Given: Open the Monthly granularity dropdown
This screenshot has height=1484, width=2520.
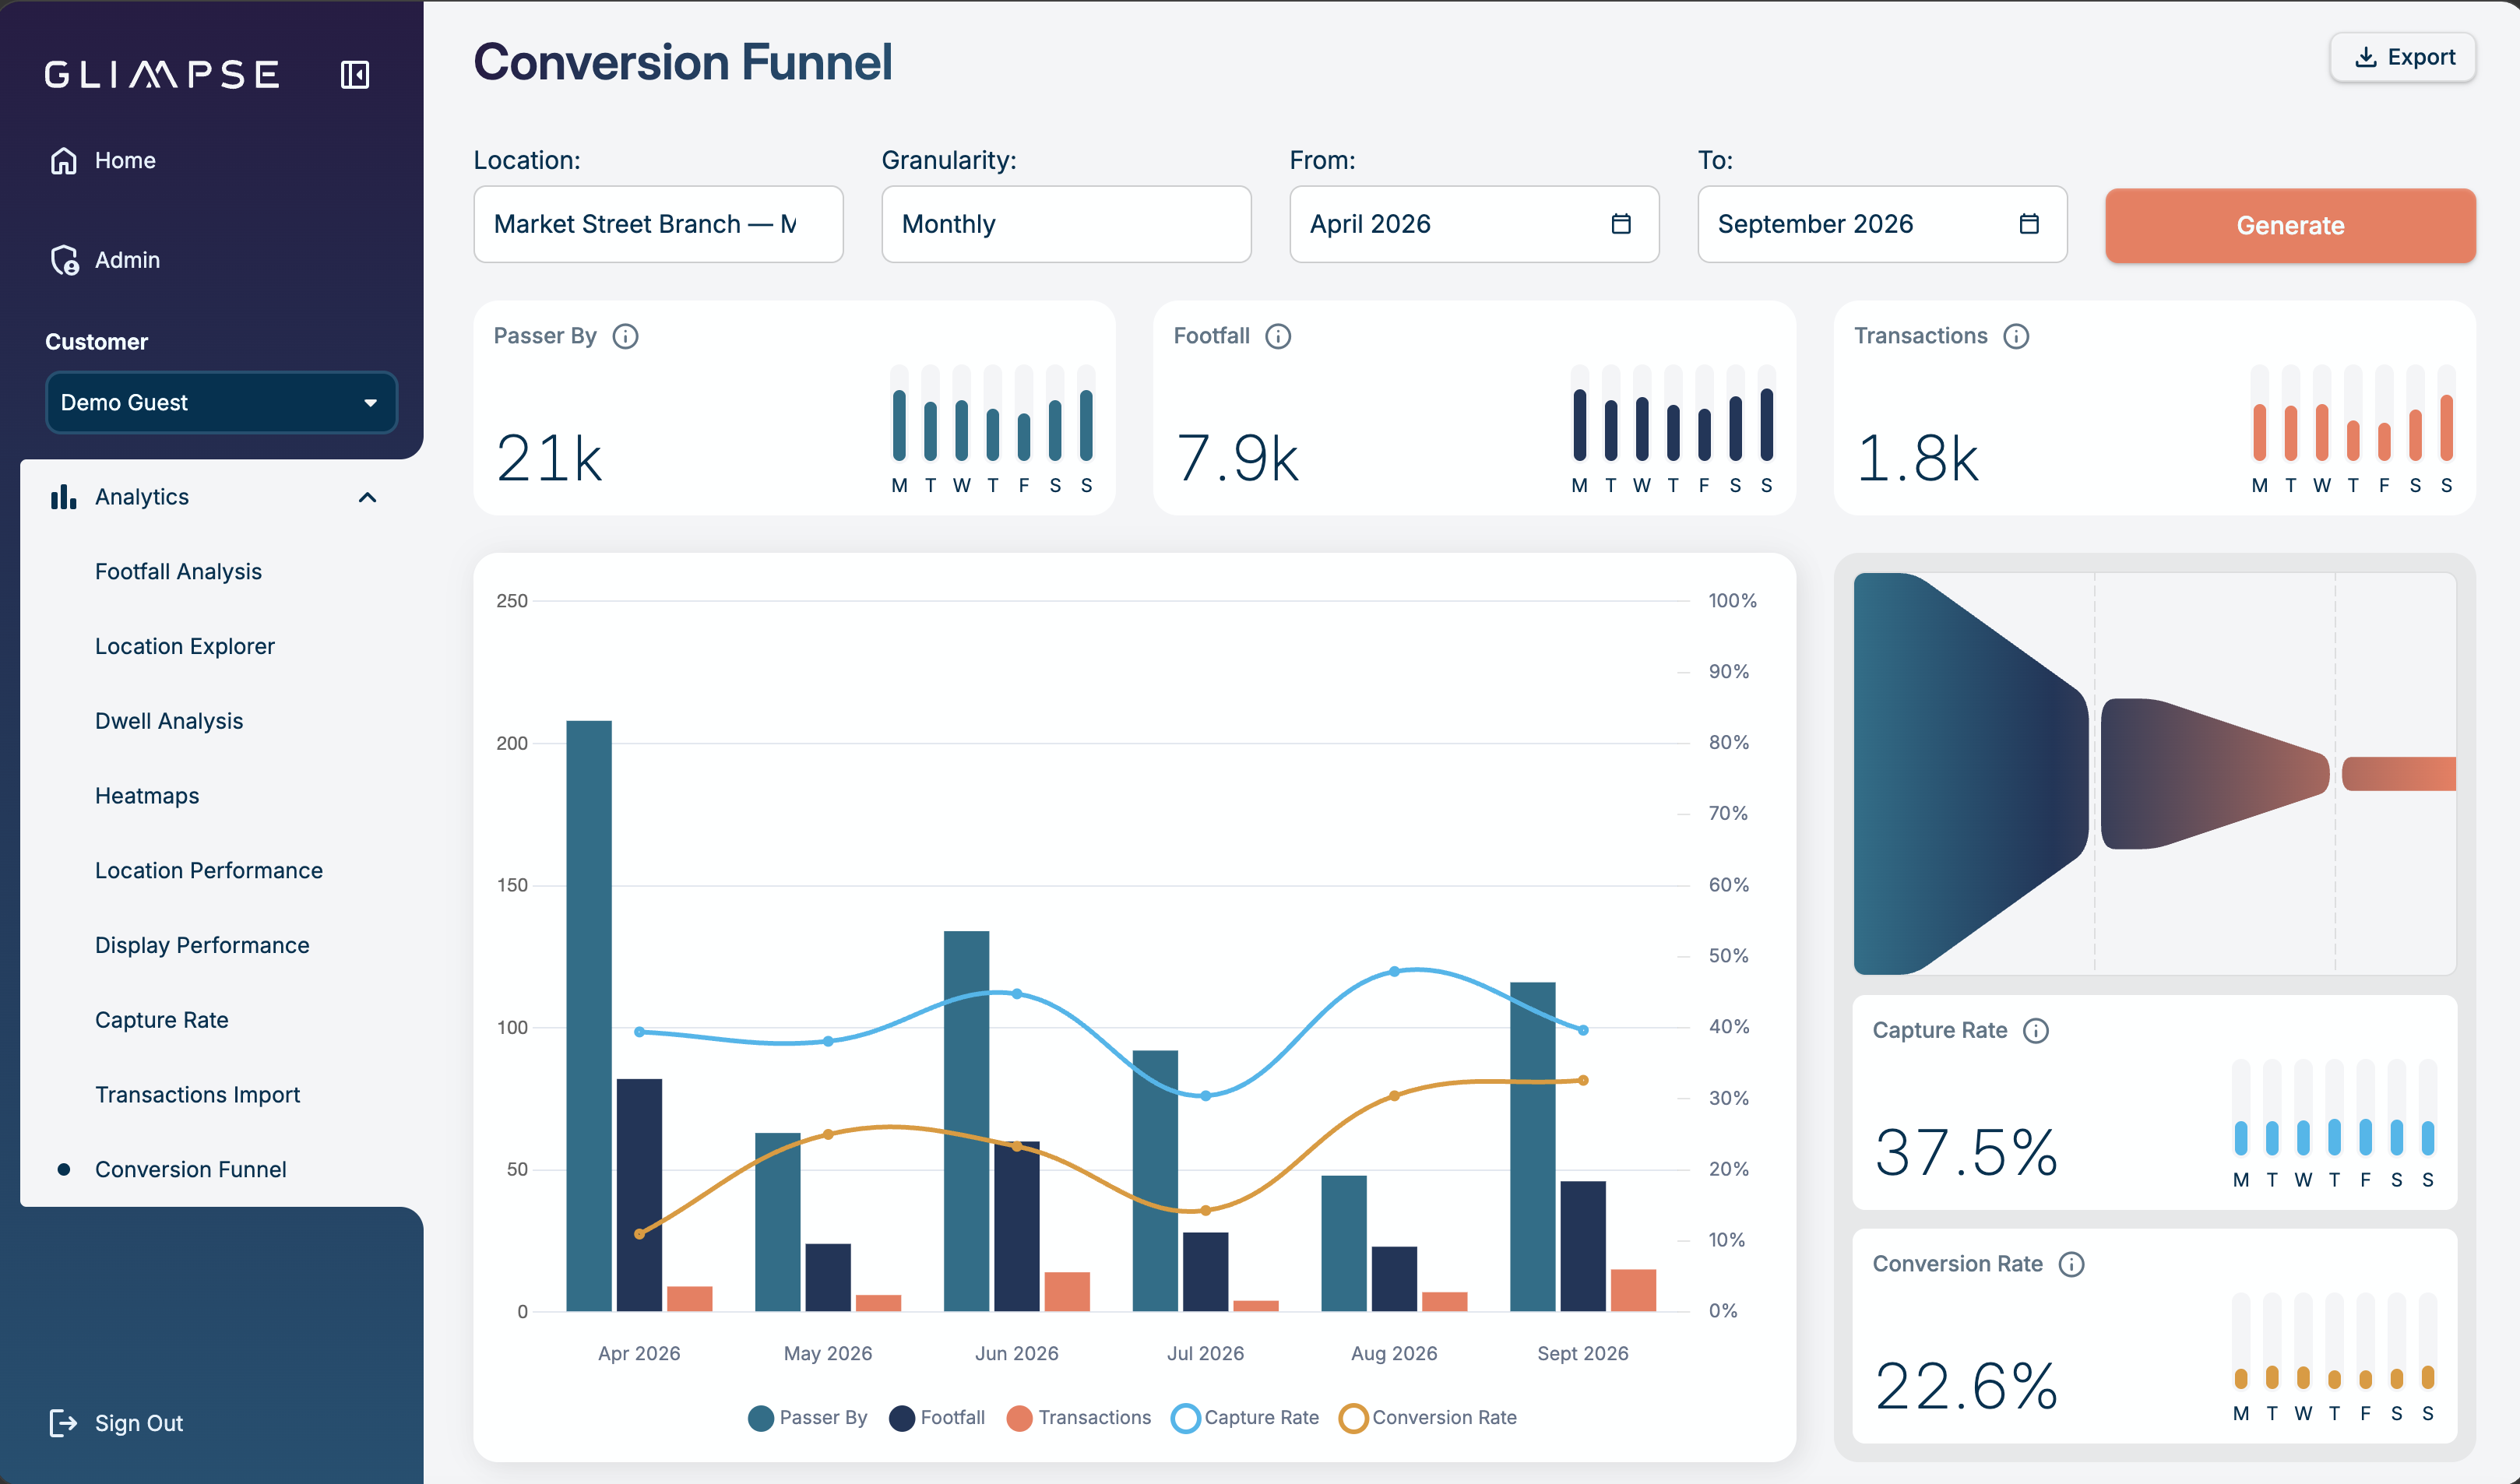Looking at the screenshot, I should coord(1066,224).
